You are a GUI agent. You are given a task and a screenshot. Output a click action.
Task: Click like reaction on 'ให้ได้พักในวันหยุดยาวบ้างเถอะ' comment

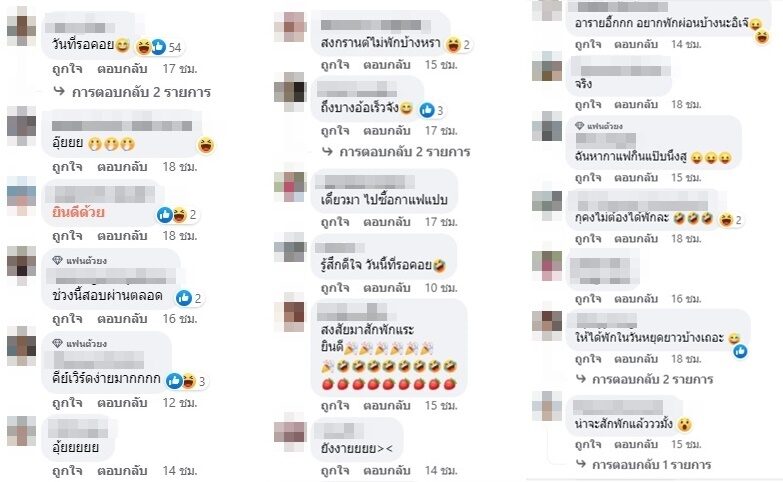740,351
